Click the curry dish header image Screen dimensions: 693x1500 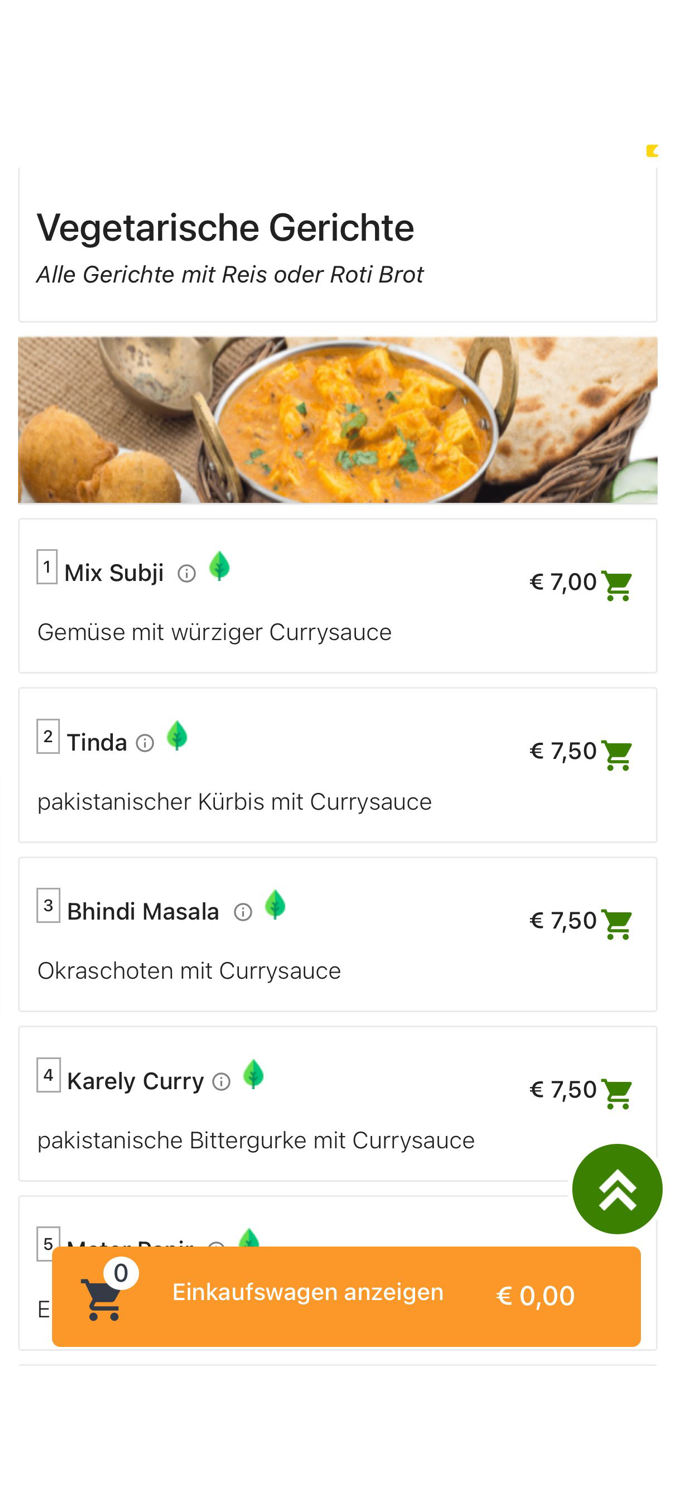[338, 420]
